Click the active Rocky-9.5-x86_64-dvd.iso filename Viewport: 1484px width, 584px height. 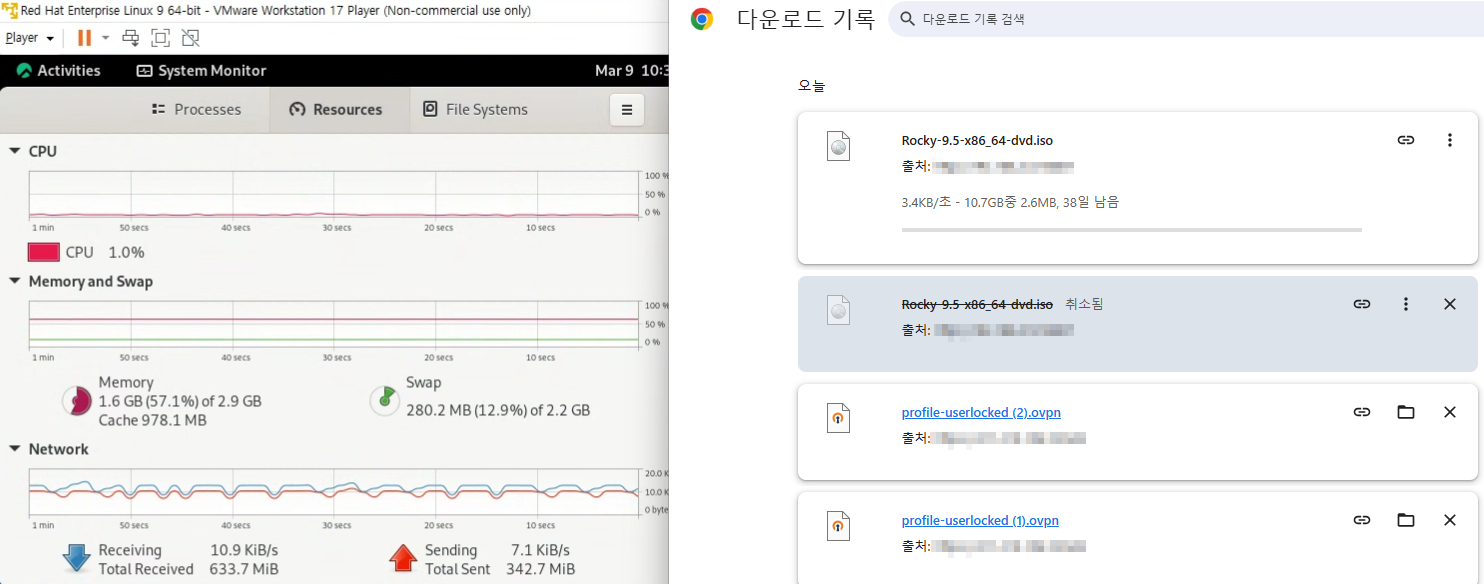click(x=977, y=140)
